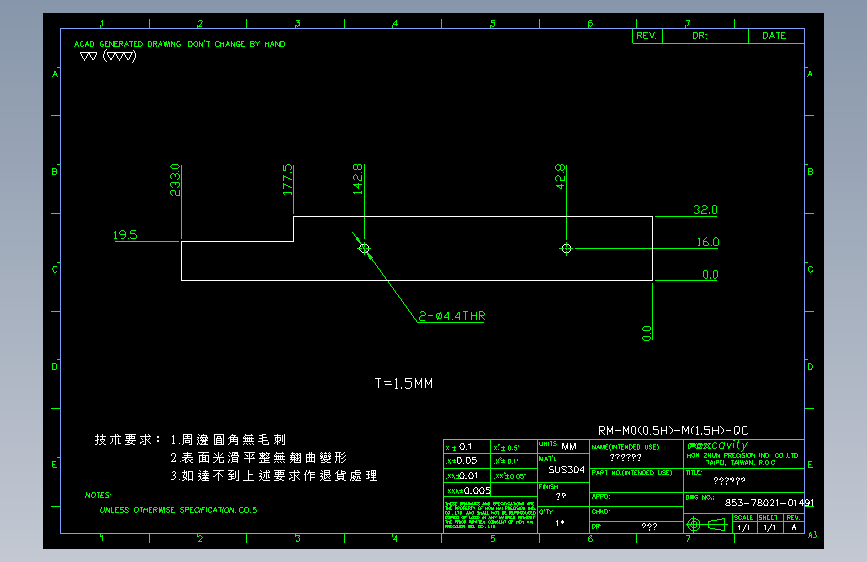Image resolution: width=867 pixels, height=562 pixels.
Task: Click the 2-ø4.4THR hole callout
Action: (x=452, y=316)
